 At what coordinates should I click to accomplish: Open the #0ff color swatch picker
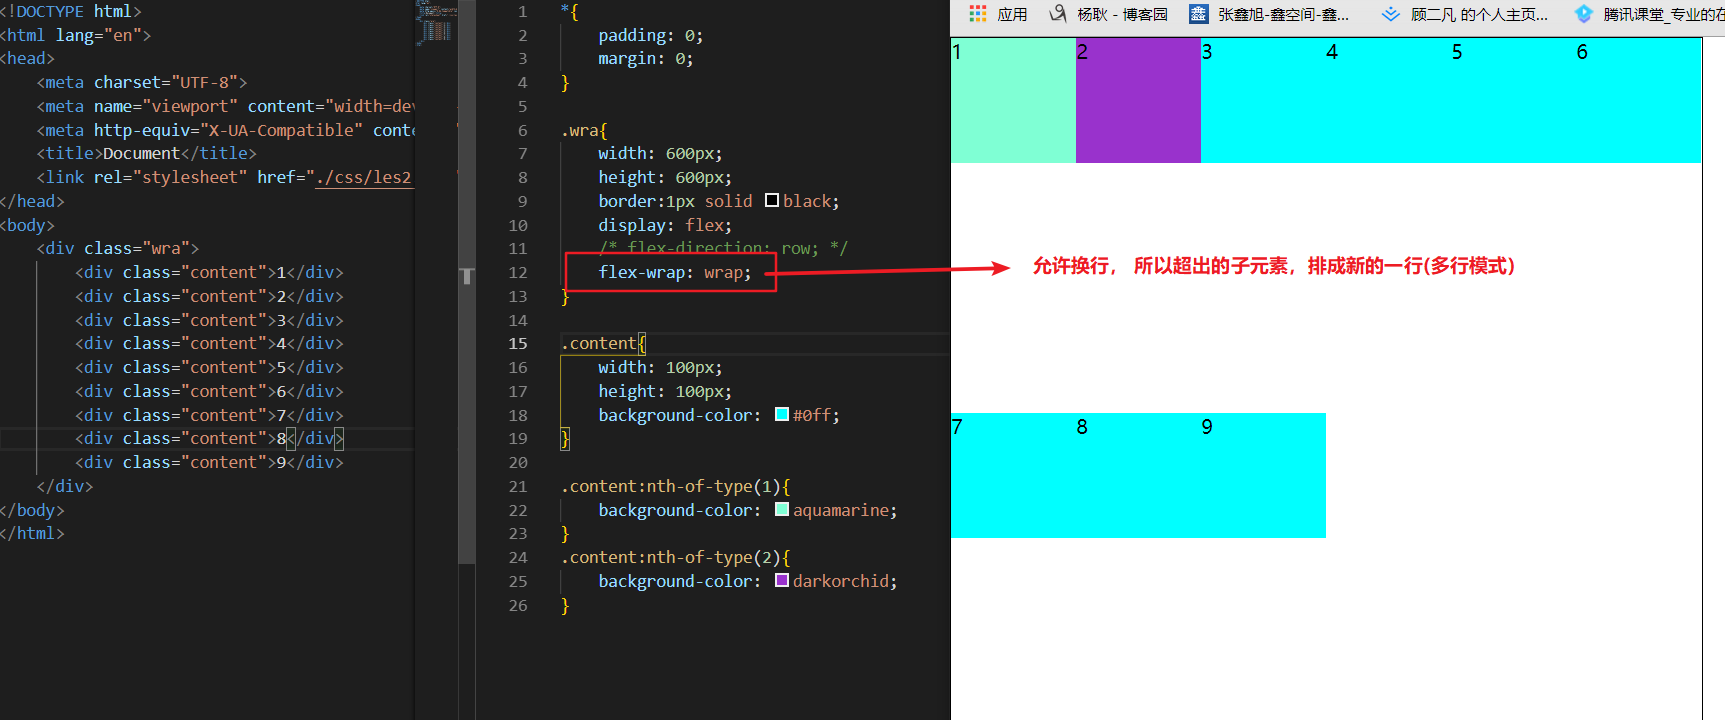click(782, 414)
